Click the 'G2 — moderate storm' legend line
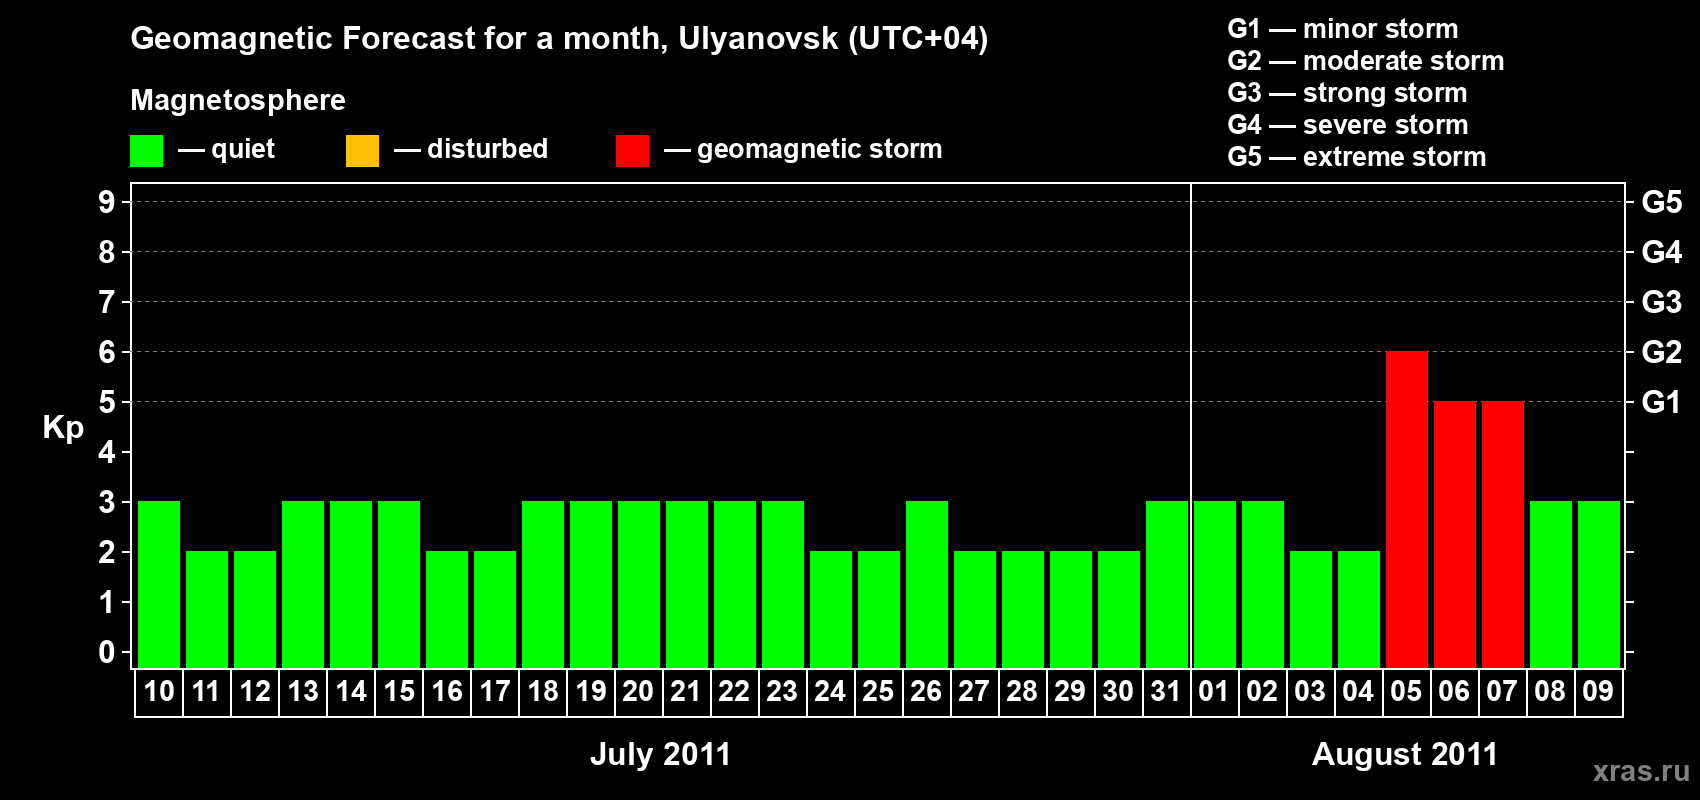1700x800 pixels. 1366,61
